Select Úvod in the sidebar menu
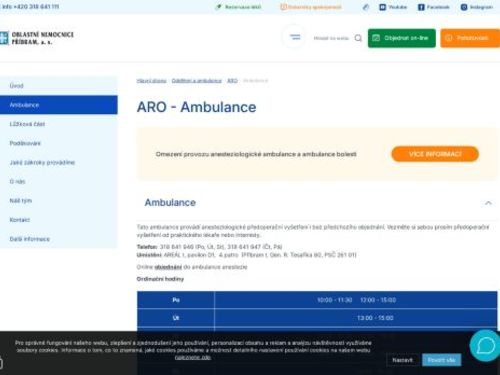Screen dimensions: 500x375 click(x=59, y=86)
